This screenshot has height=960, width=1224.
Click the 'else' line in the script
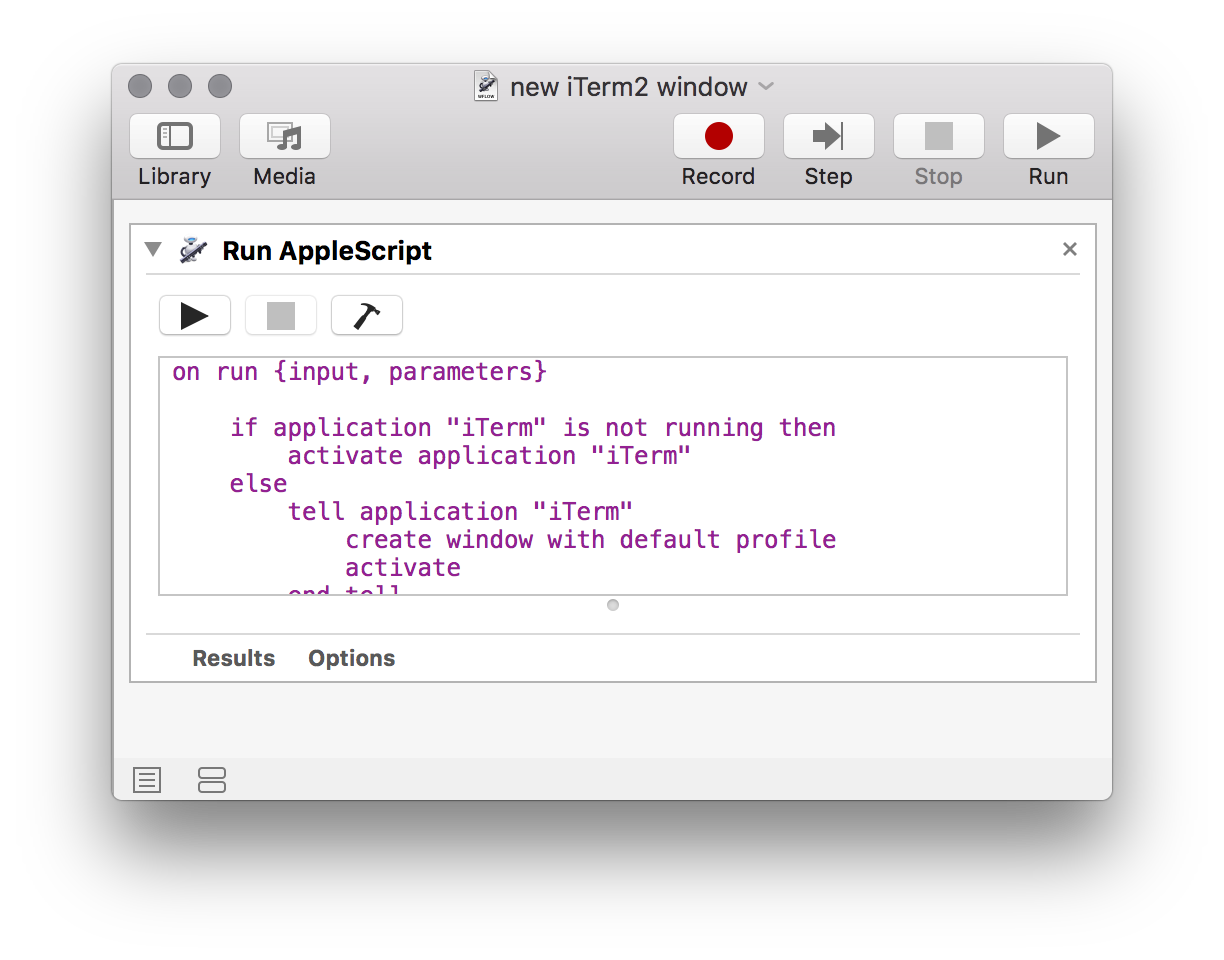tap(259, 484)
